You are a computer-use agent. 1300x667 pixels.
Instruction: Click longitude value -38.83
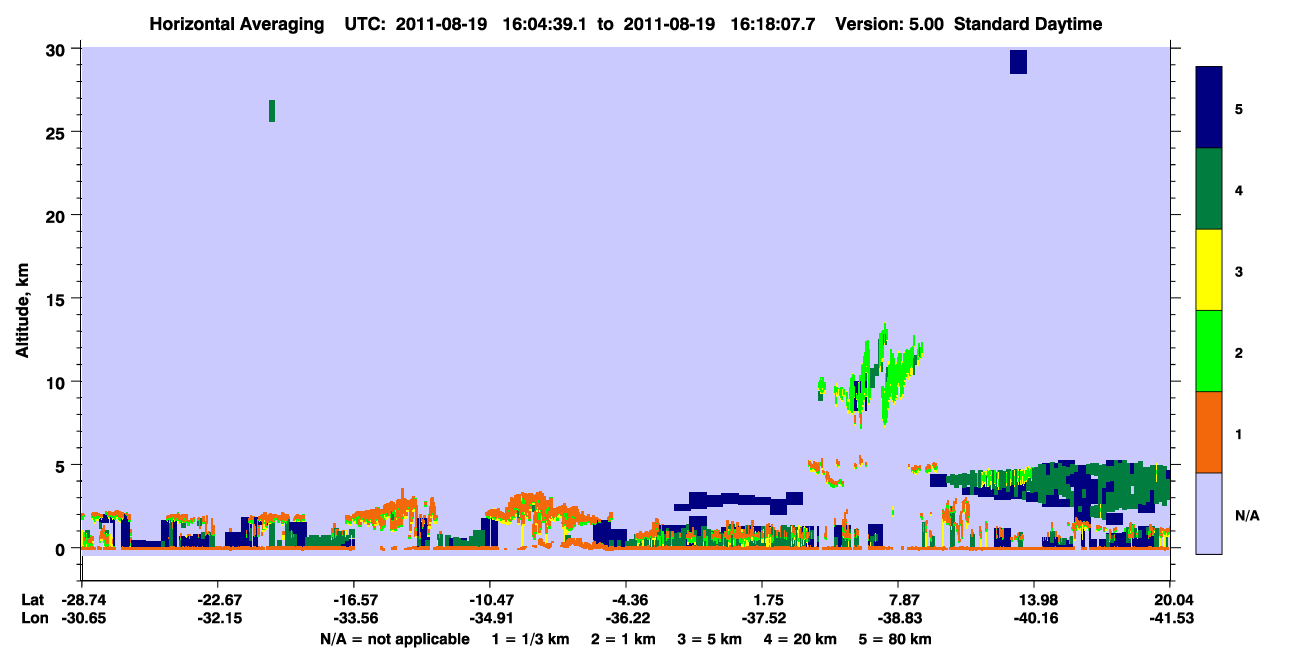click(x=898, y=618)
